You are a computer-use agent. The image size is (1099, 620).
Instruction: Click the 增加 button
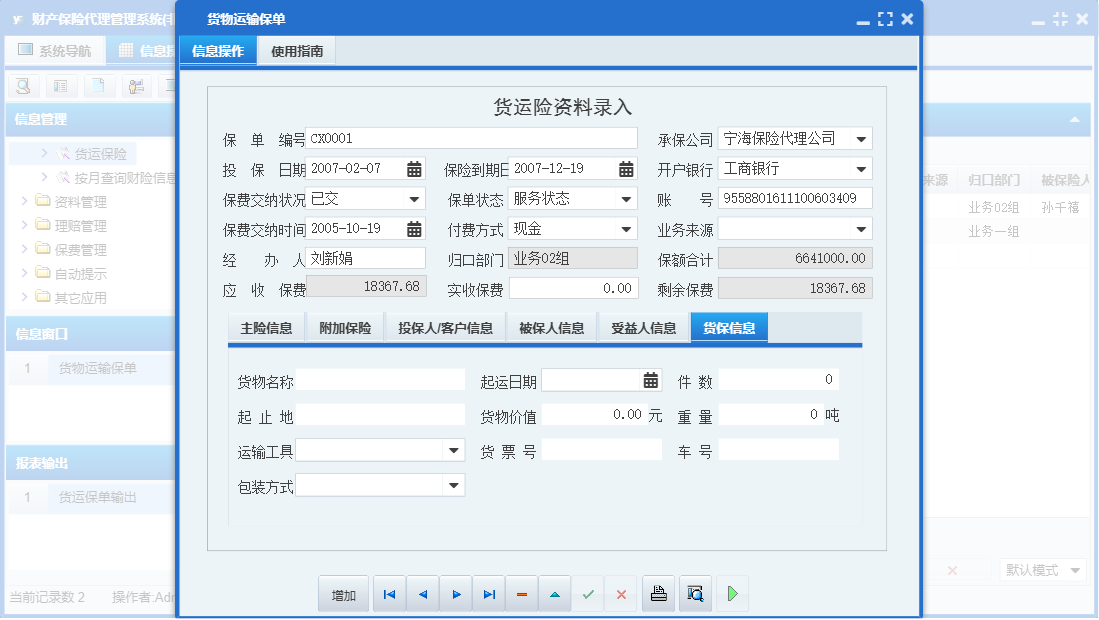click(x=343, y=593)
